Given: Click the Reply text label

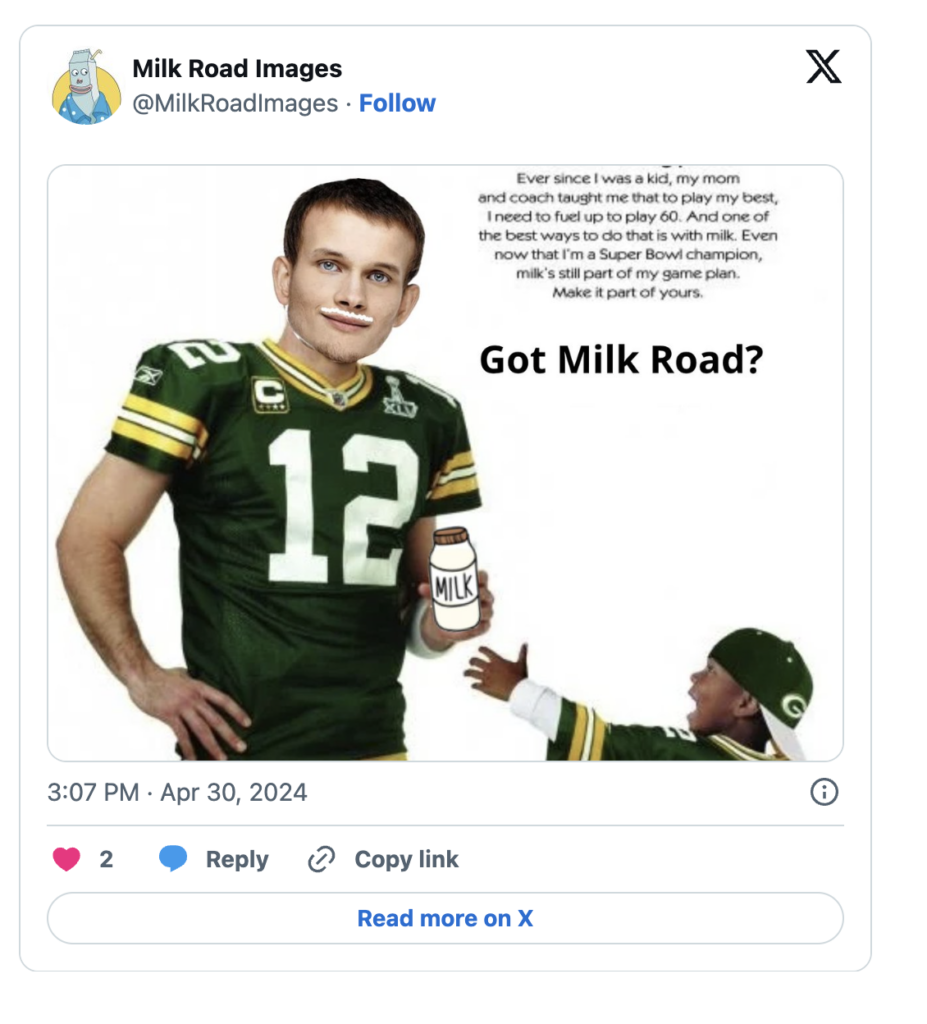Looking at the screenshot, I should [x=237, y=859].
